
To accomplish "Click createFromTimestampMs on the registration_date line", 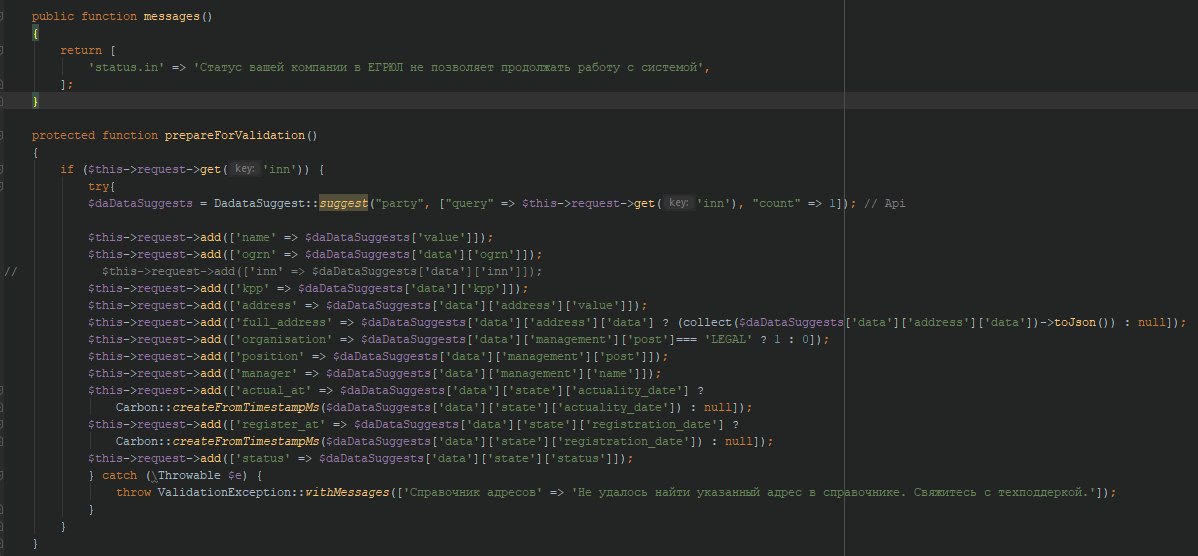I will click(245, 441).
